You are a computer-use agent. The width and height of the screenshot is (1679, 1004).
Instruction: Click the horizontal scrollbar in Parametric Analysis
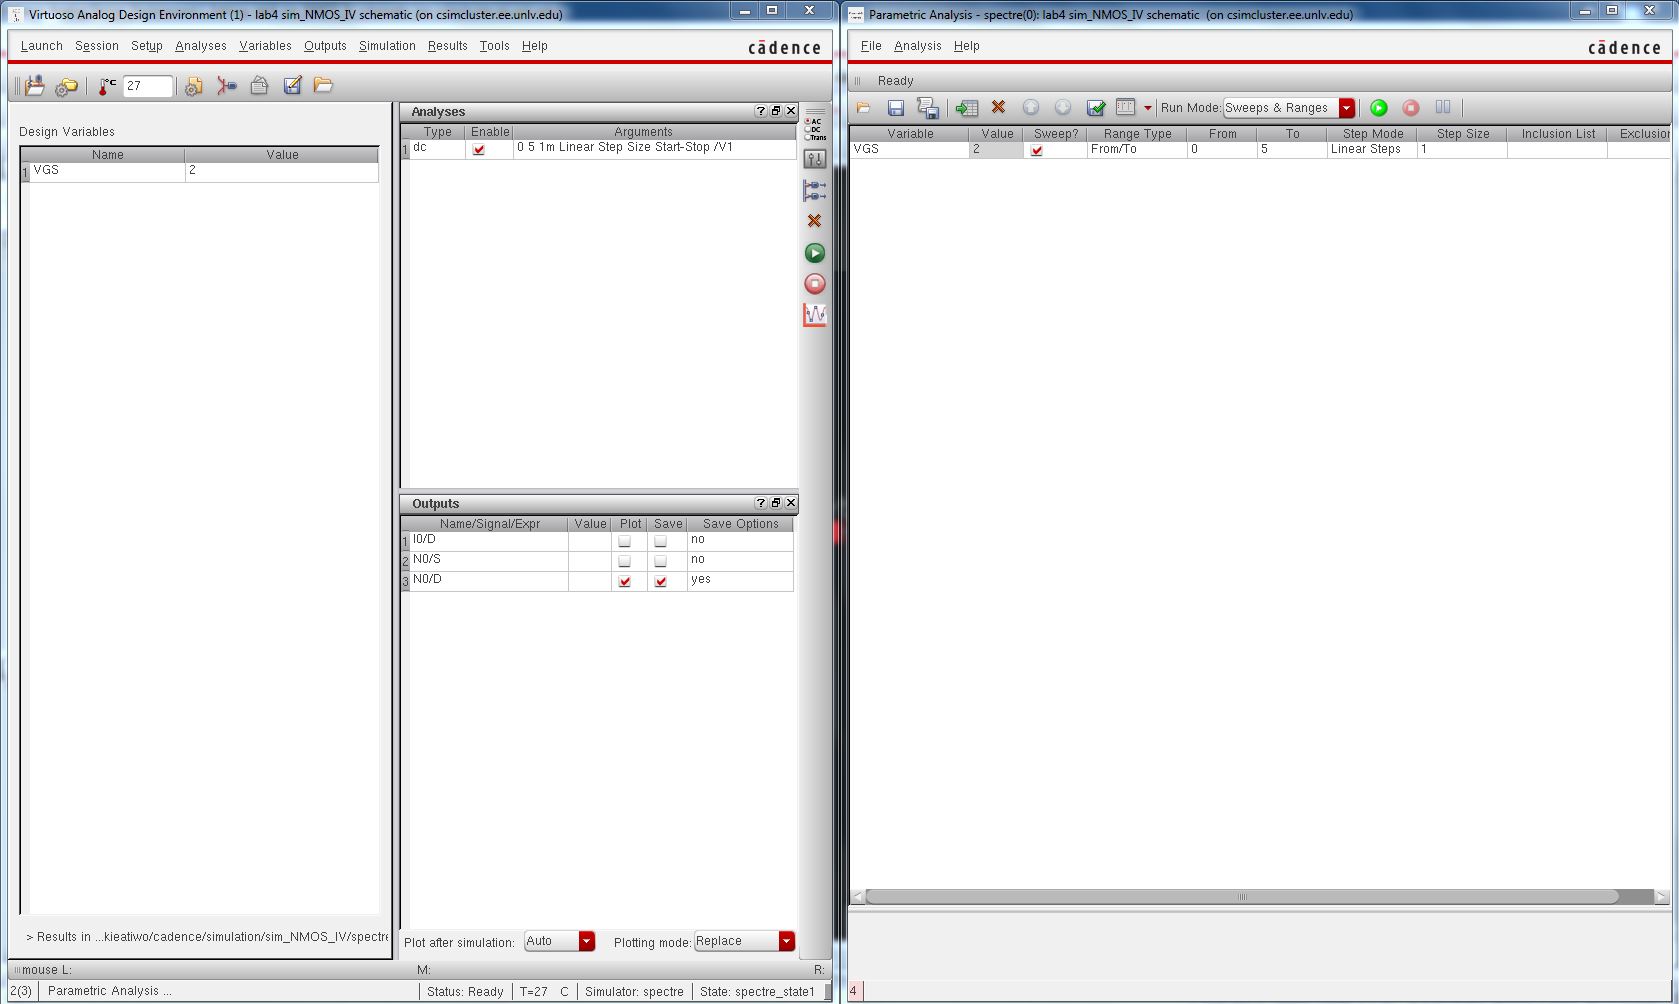point(1242,897)
